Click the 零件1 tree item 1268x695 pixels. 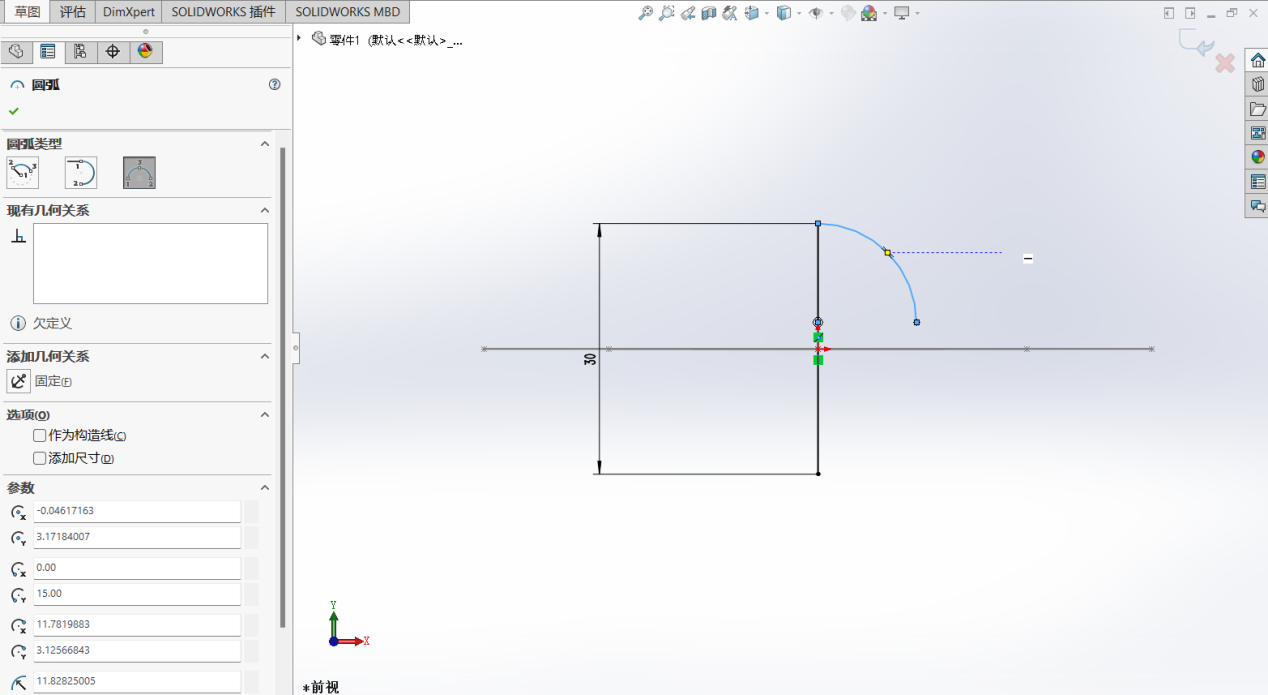click(388, 40)
